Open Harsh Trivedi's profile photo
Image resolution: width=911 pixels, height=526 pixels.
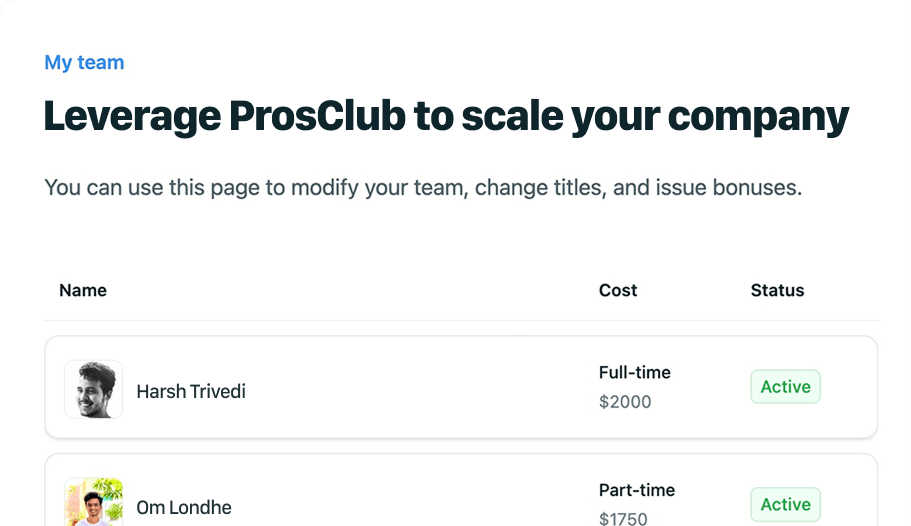click(x=94, y=389)
